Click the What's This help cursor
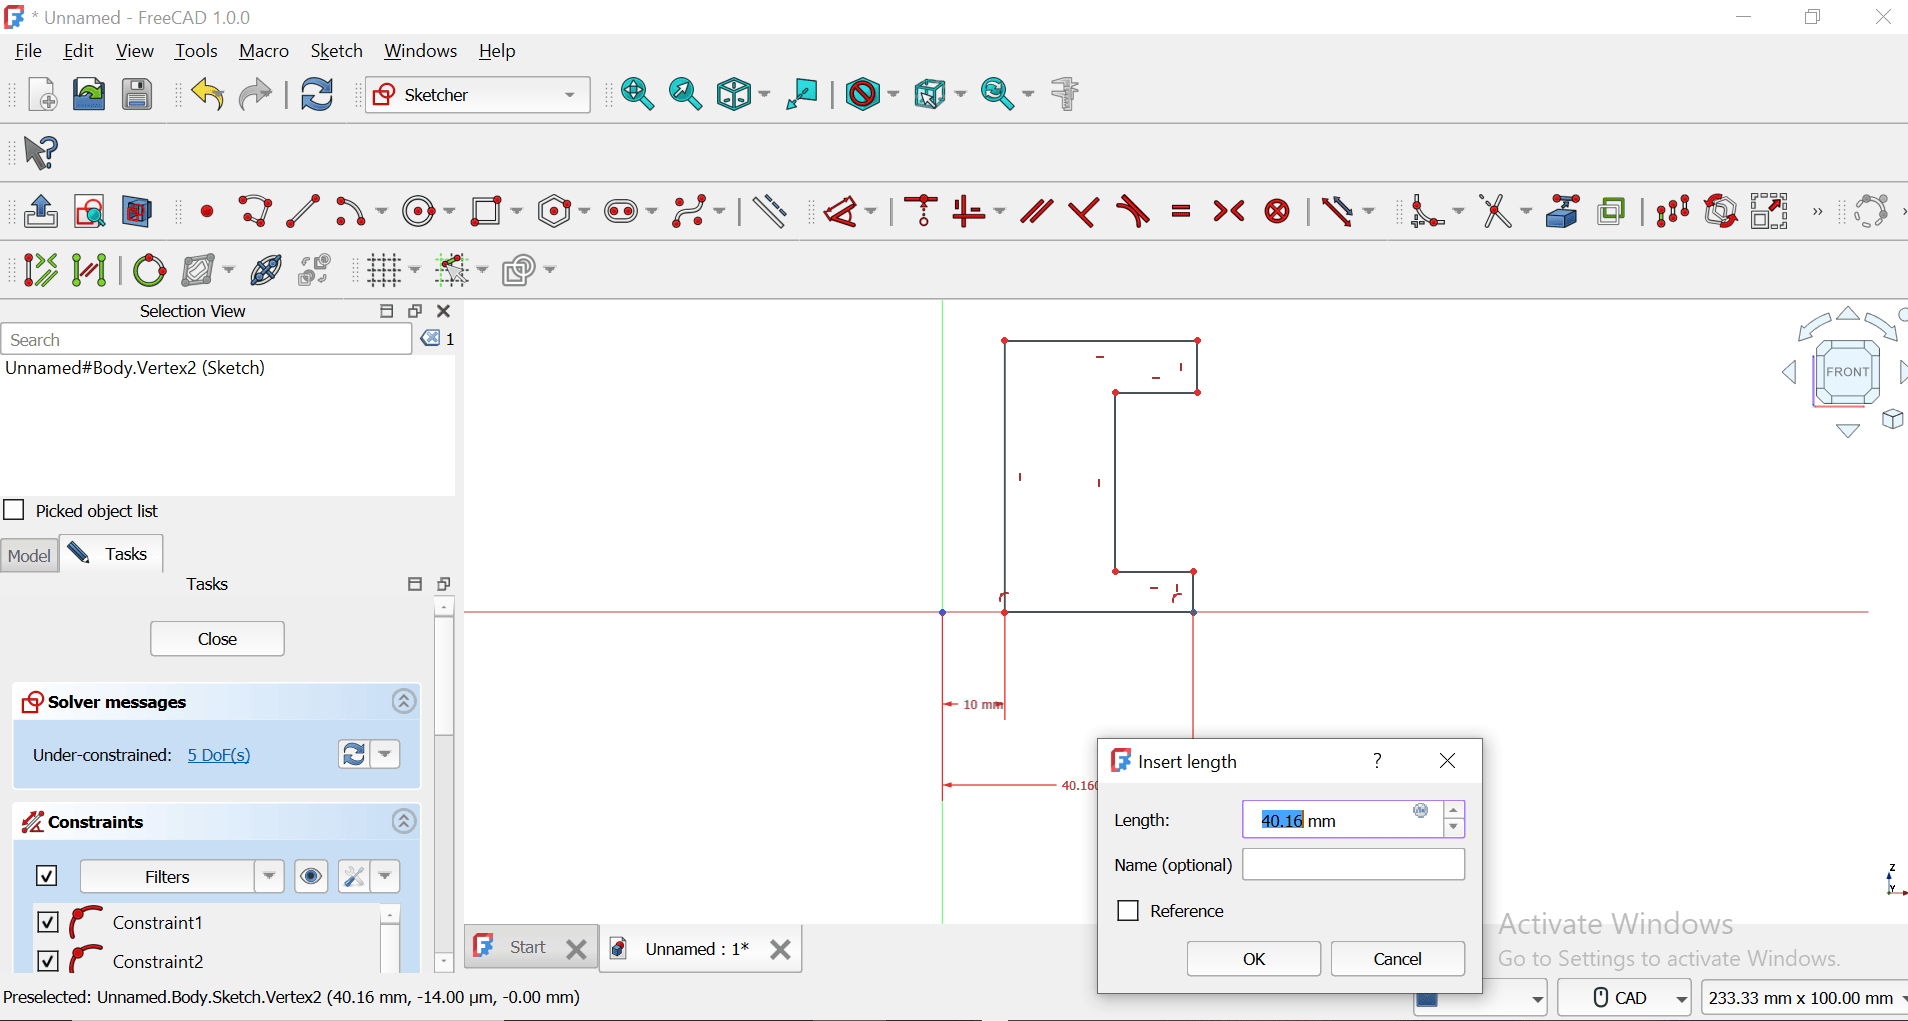Screen dimensions: 1908x1021 point(41,153)
